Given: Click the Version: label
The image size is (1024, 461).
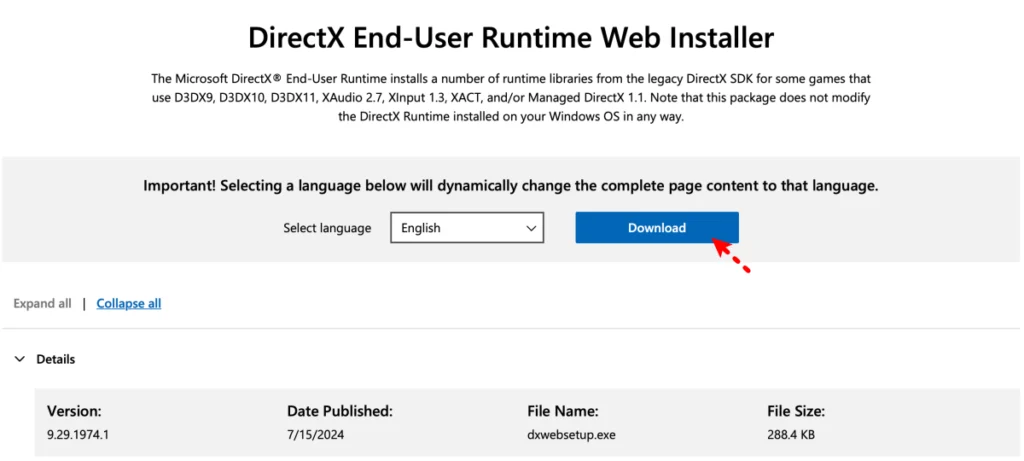Looking at the screenshot, I should coord(74,411).
